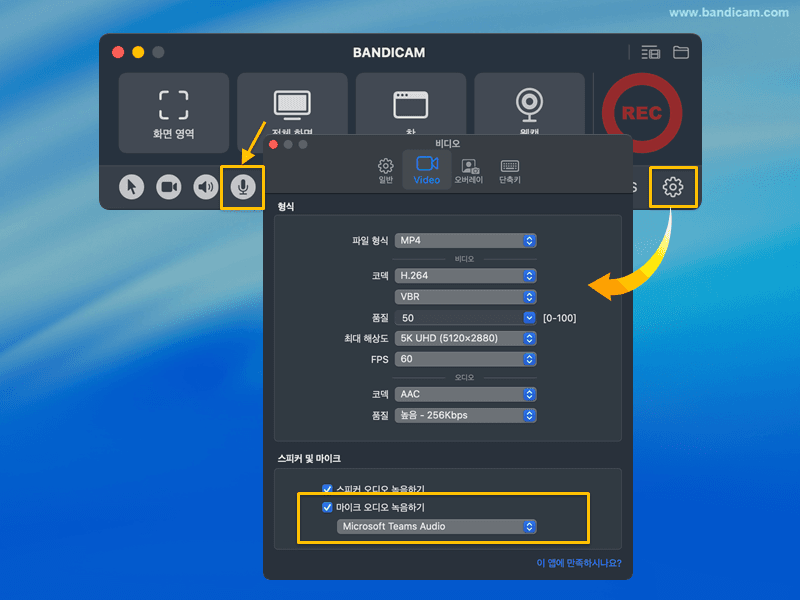The image size is (800, 600).
Task: Uncheck 마이크 오디오 녹음하기 checkbox
Action: point(327,507)
